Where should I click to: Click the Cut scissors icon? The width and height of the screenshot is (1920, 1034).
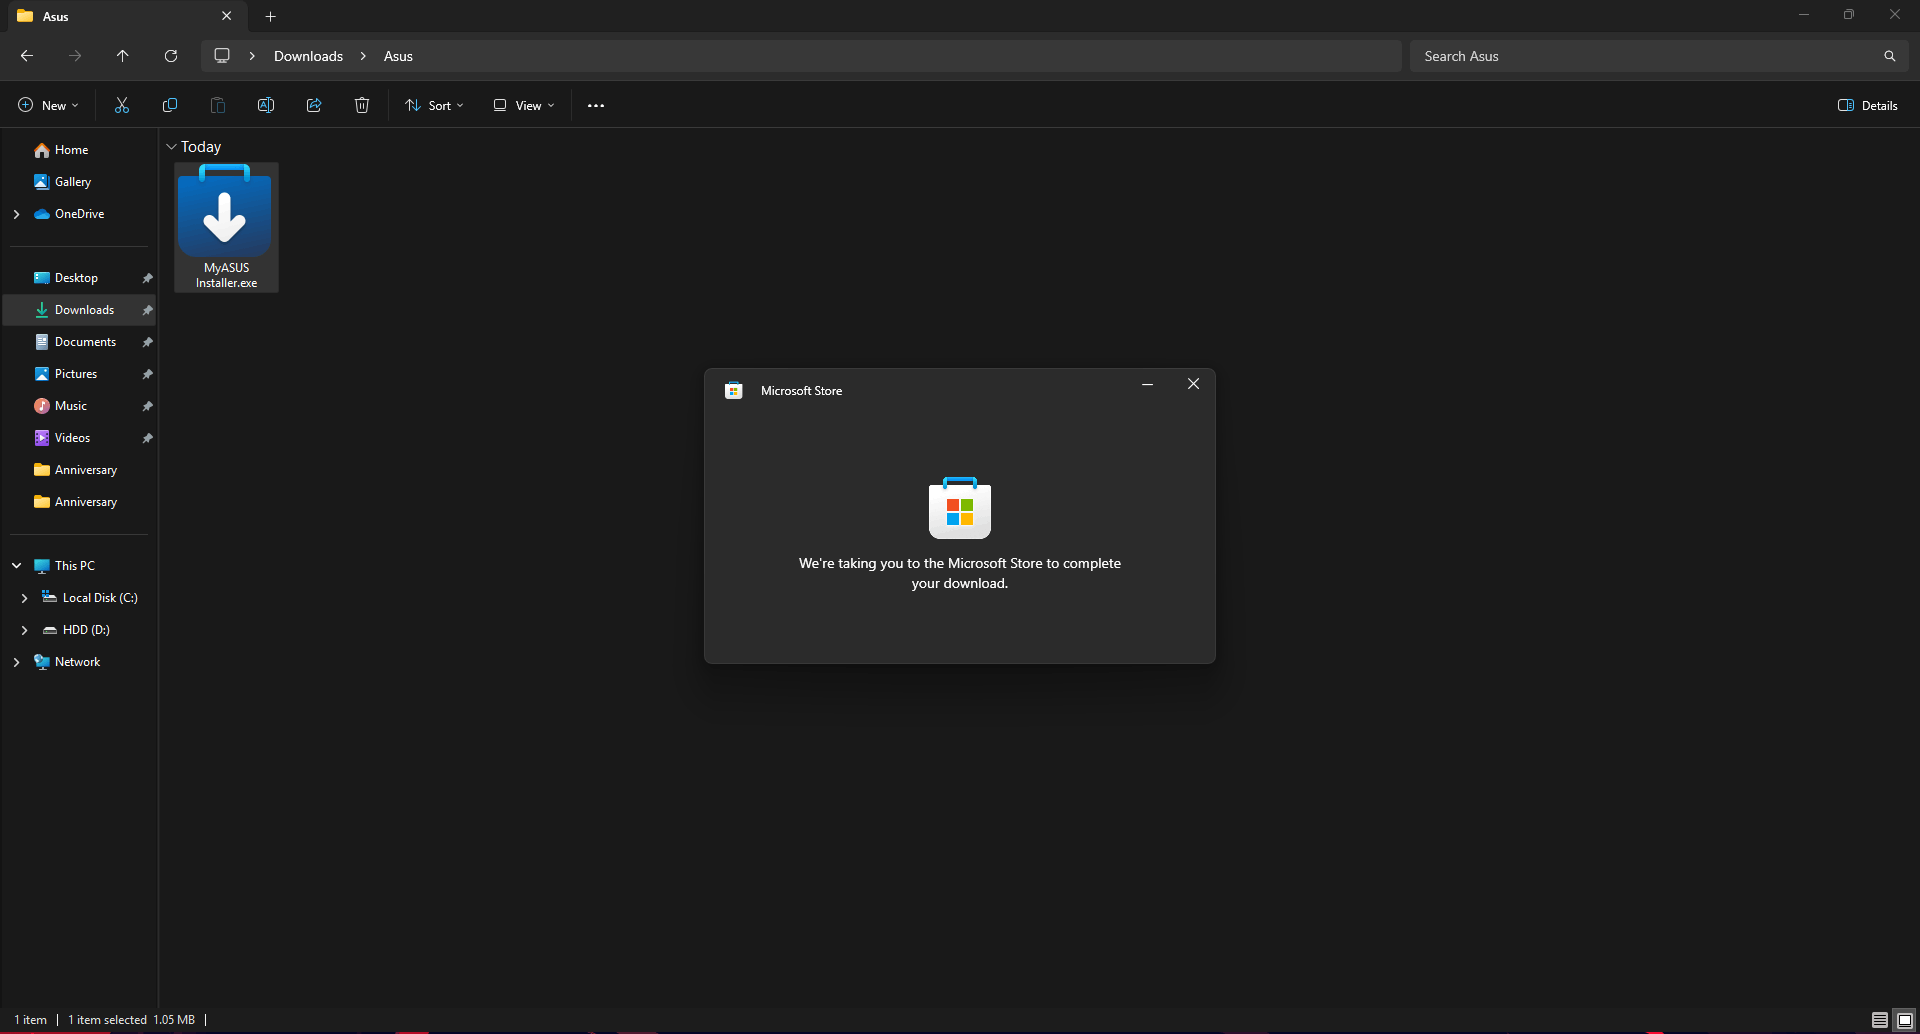122,105
